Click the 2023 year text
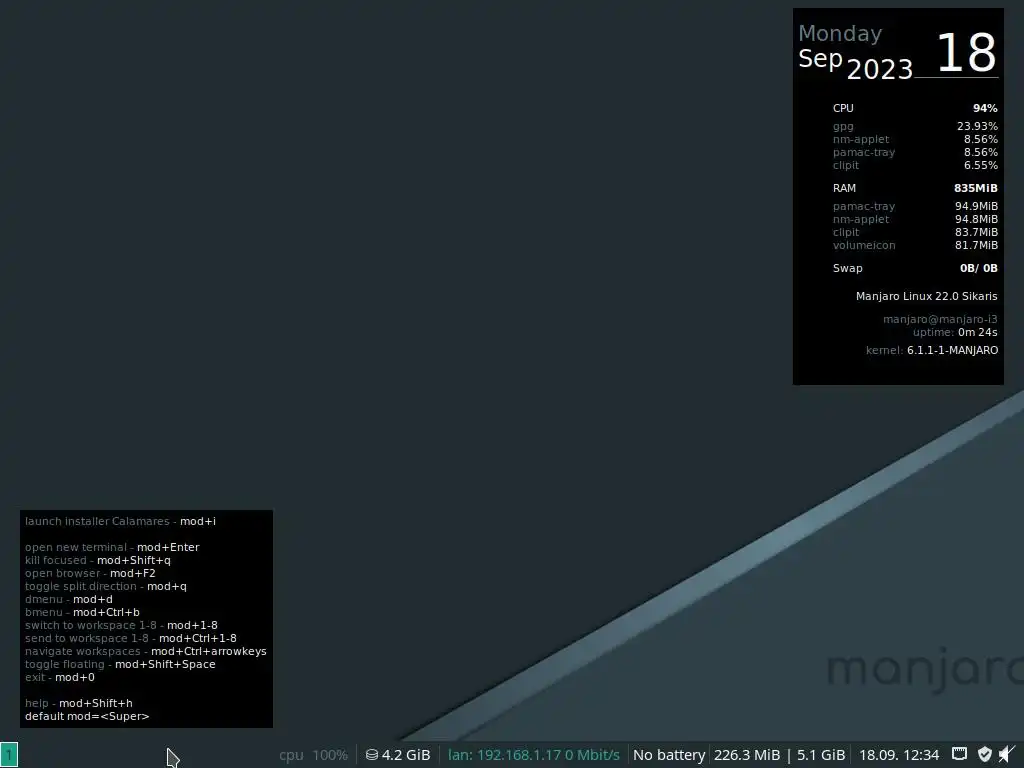 tap(879, 69)
